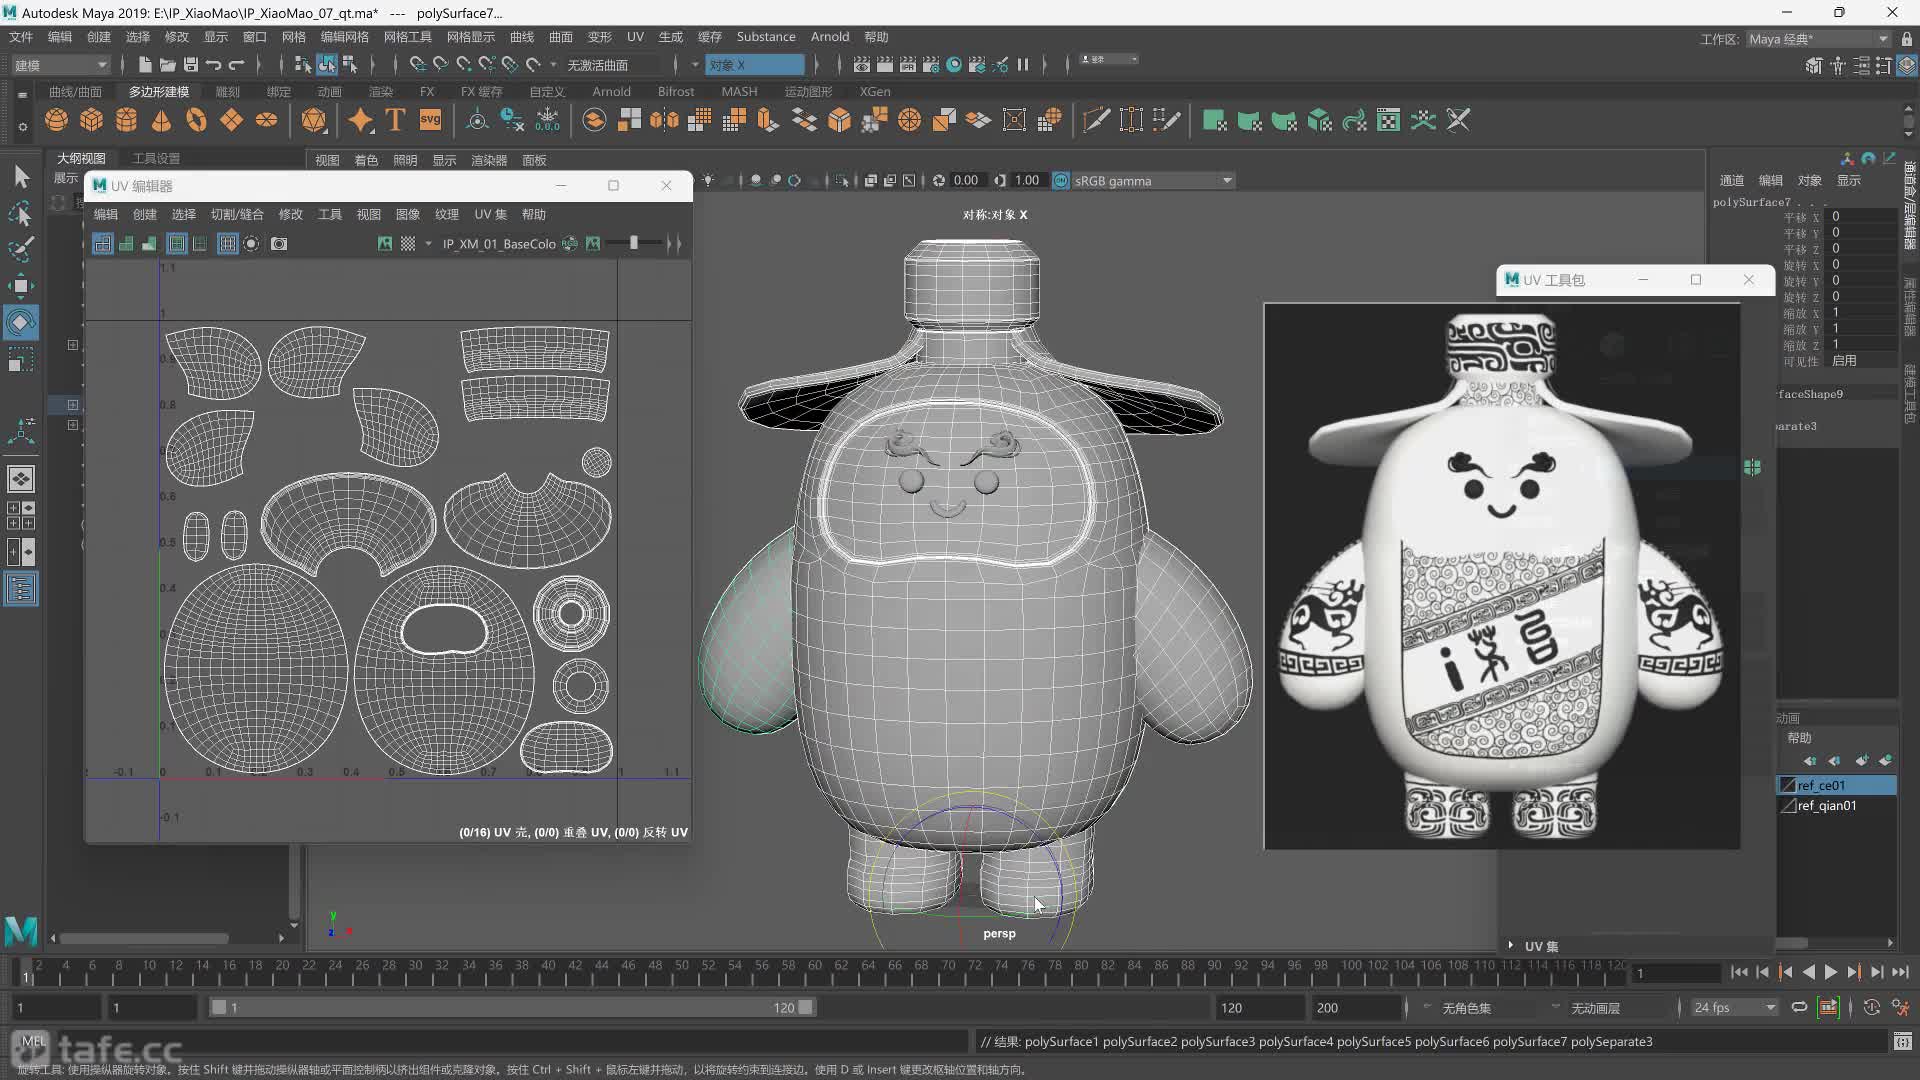Toggle UV editor wireframe display
The image size is (1920, 1080).
coord(103,244)
